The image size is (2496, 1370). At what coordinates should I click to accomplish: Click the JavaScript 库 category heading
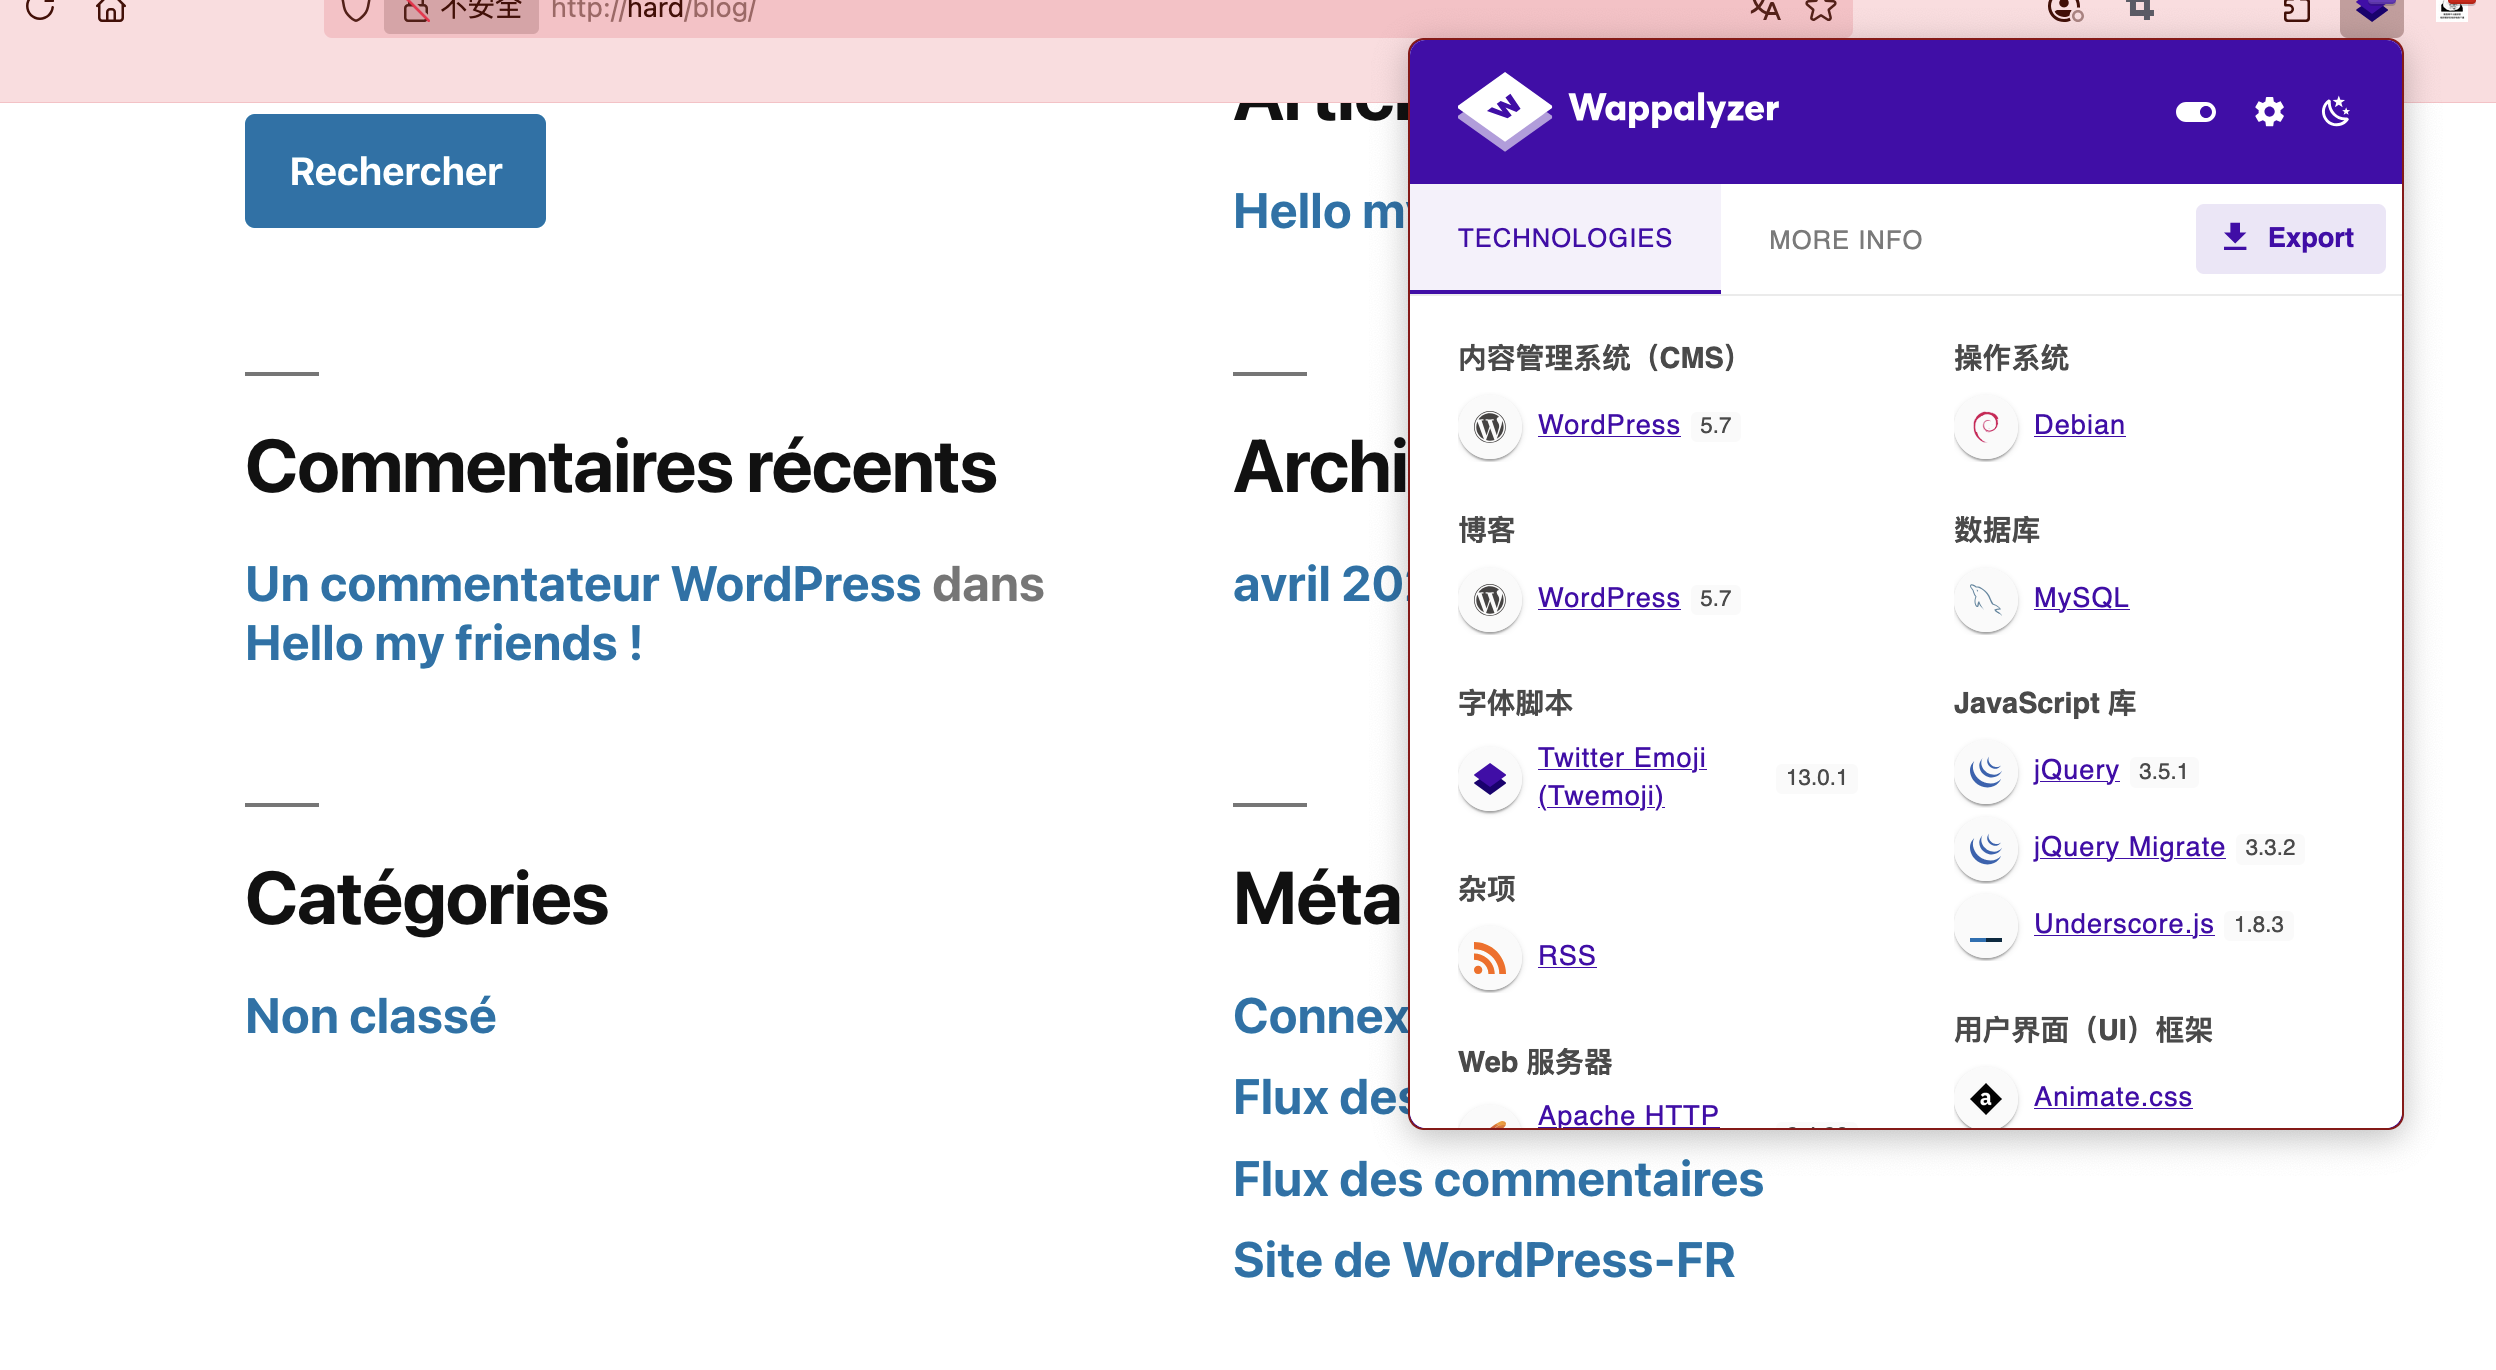pos(2045,703)
